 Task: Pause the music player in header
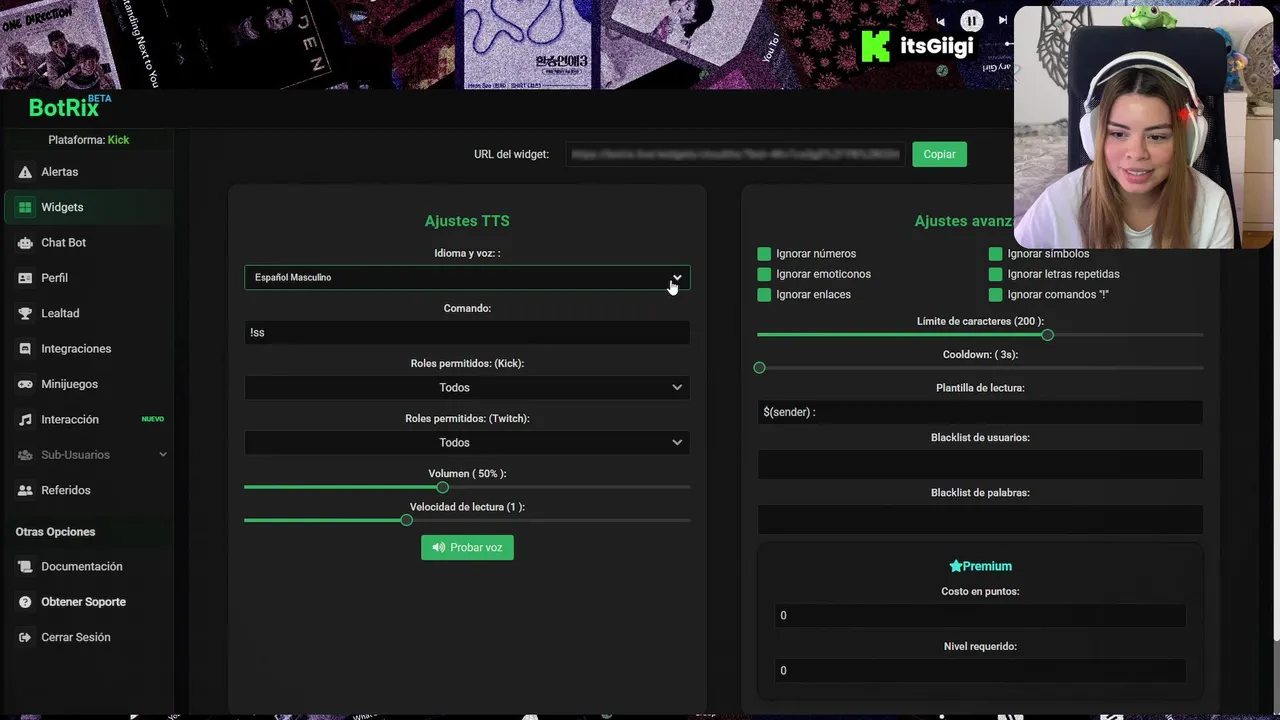point(971,20)
